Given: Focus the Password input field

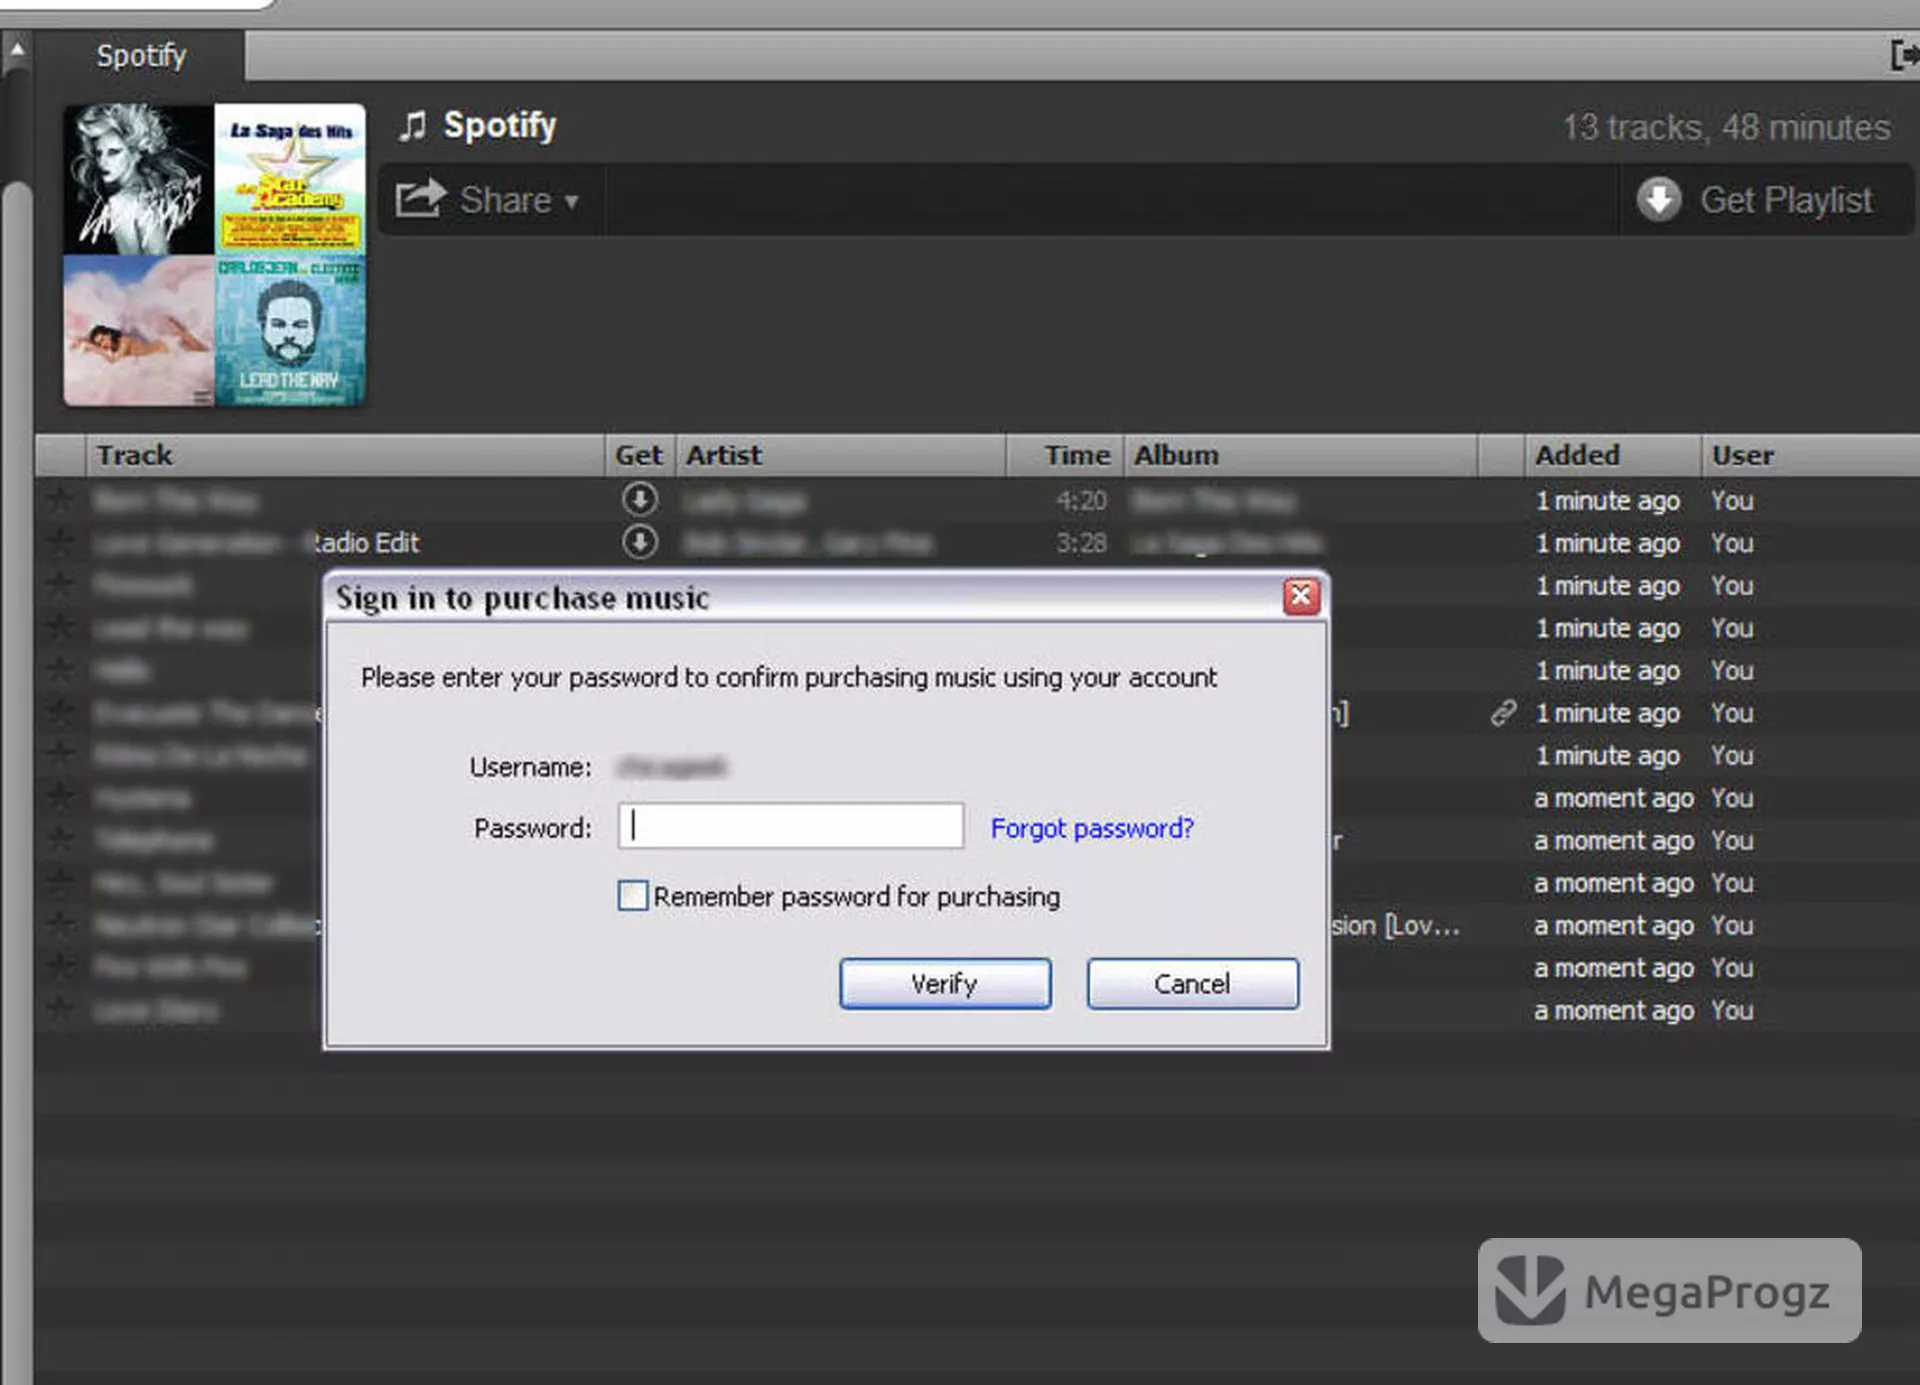Looking at the screenshot, I should pyautogui.click(x=791, y=826).
